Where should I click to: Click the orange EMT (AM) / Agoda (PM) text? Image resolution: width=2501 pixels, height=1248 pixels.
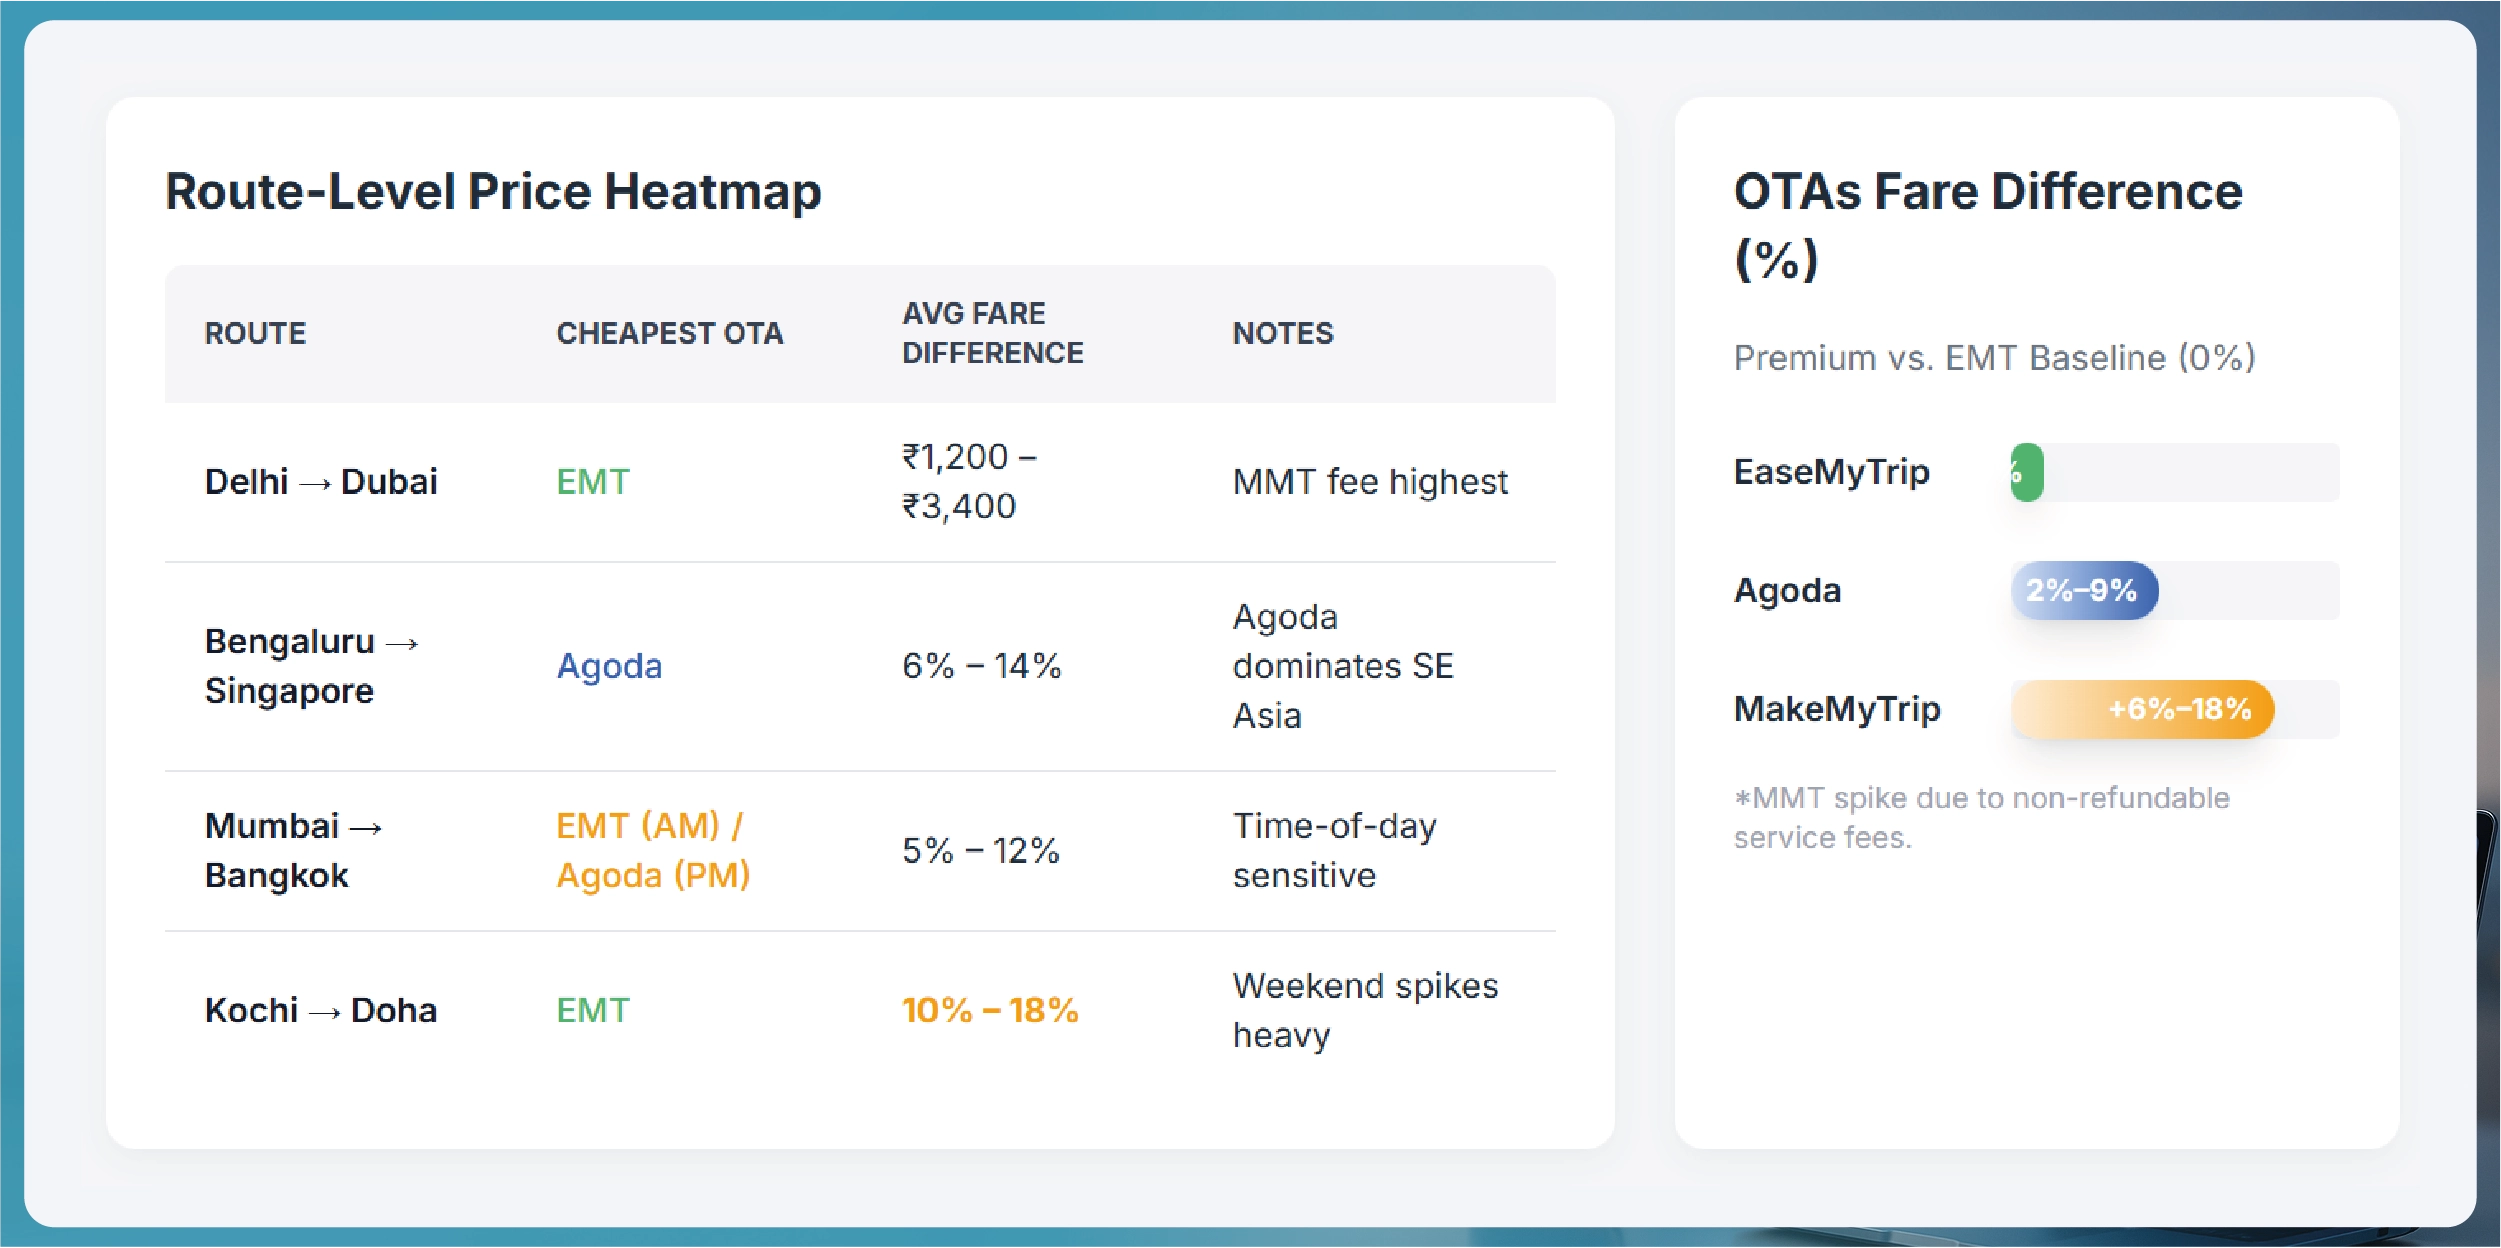coord(653,850)
